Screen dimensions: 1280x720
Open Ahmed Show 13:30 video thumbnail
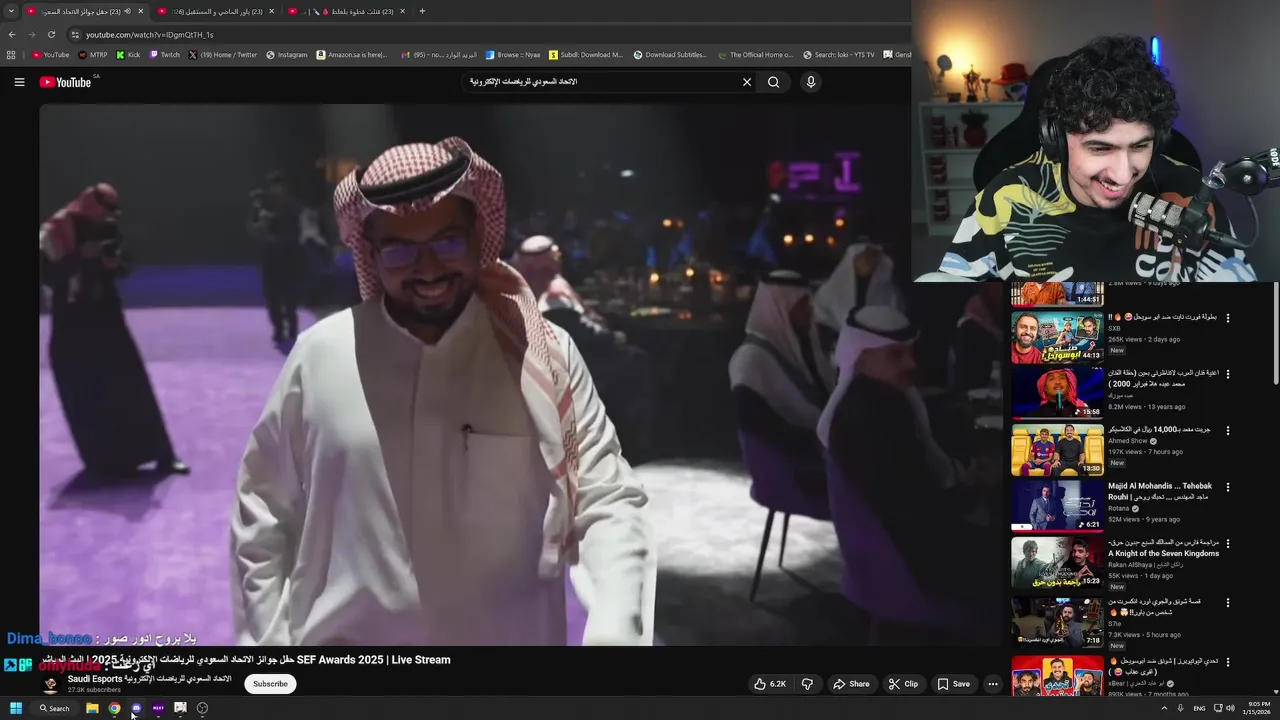click(1057, 450)
